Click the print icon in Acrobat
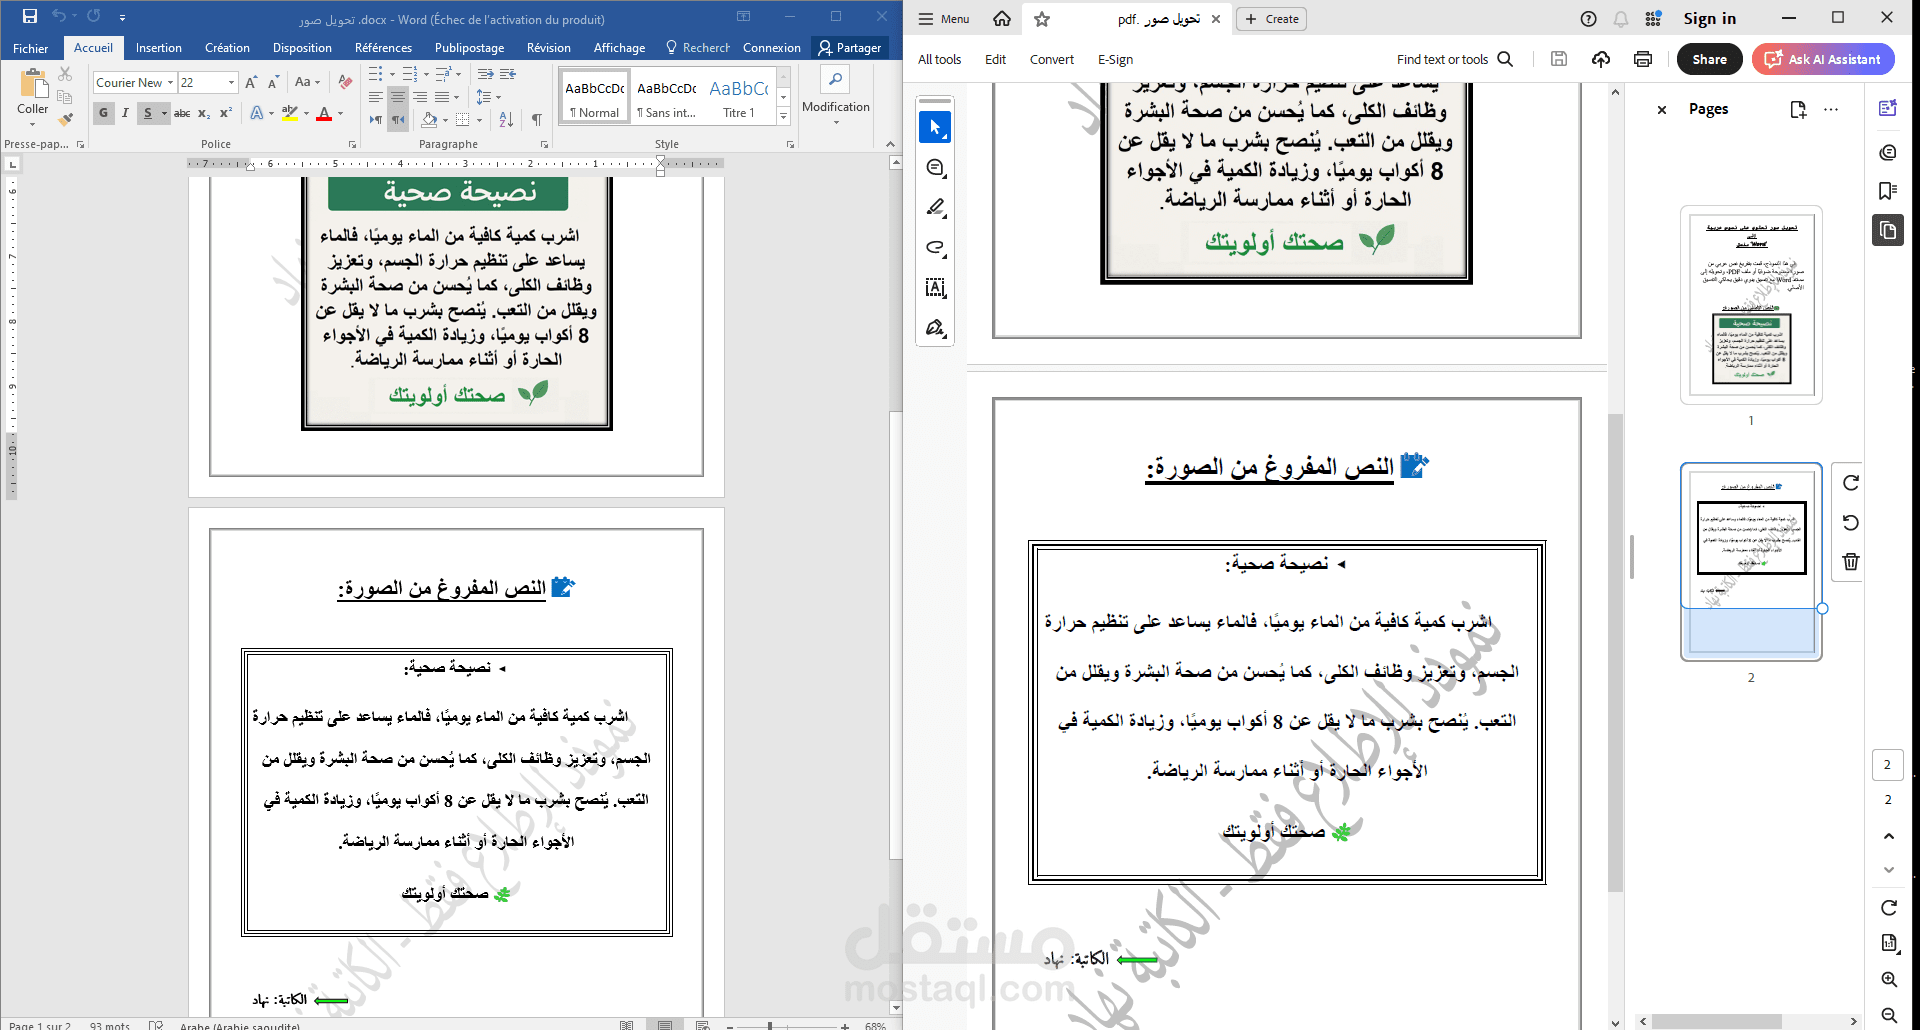Viewport: 1920px width, 1030px height. click(x=1643, y=59)
